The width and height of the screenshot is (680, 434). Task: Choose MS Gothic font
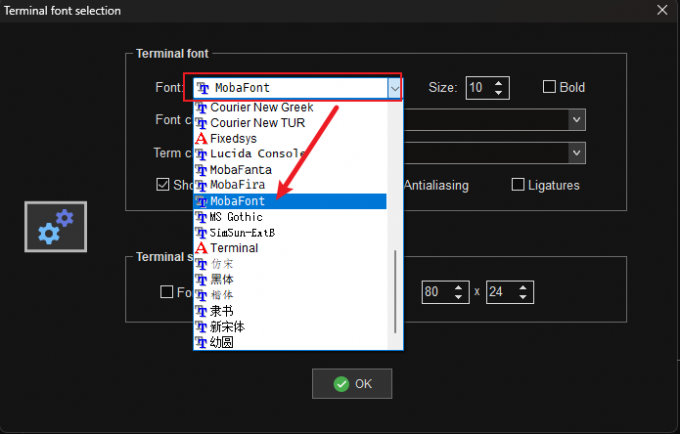click(x=290, y=217)
